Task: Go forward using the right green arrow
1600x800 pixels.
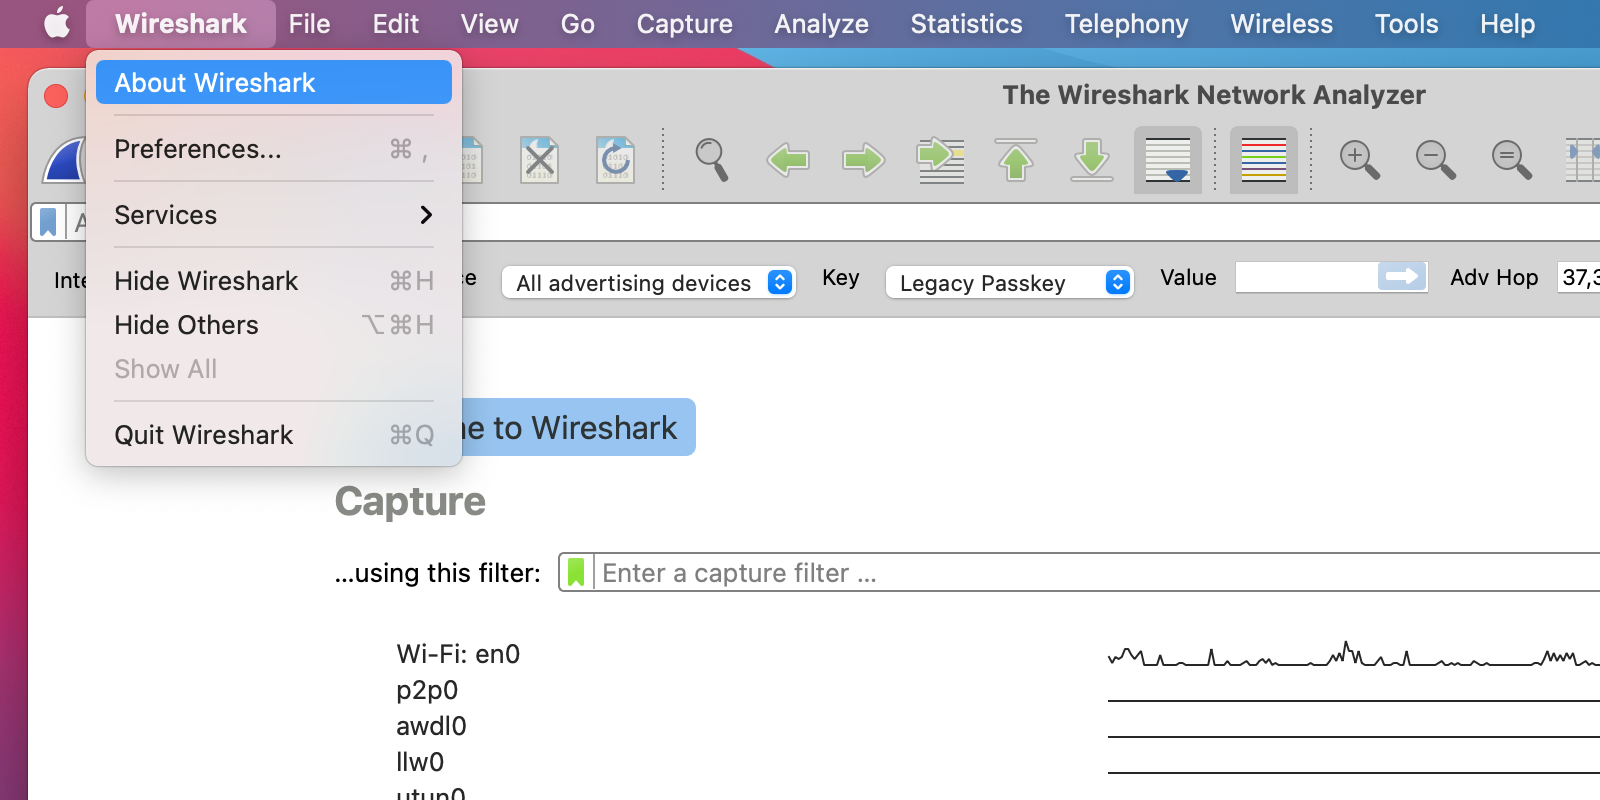Action: [864, 160]
